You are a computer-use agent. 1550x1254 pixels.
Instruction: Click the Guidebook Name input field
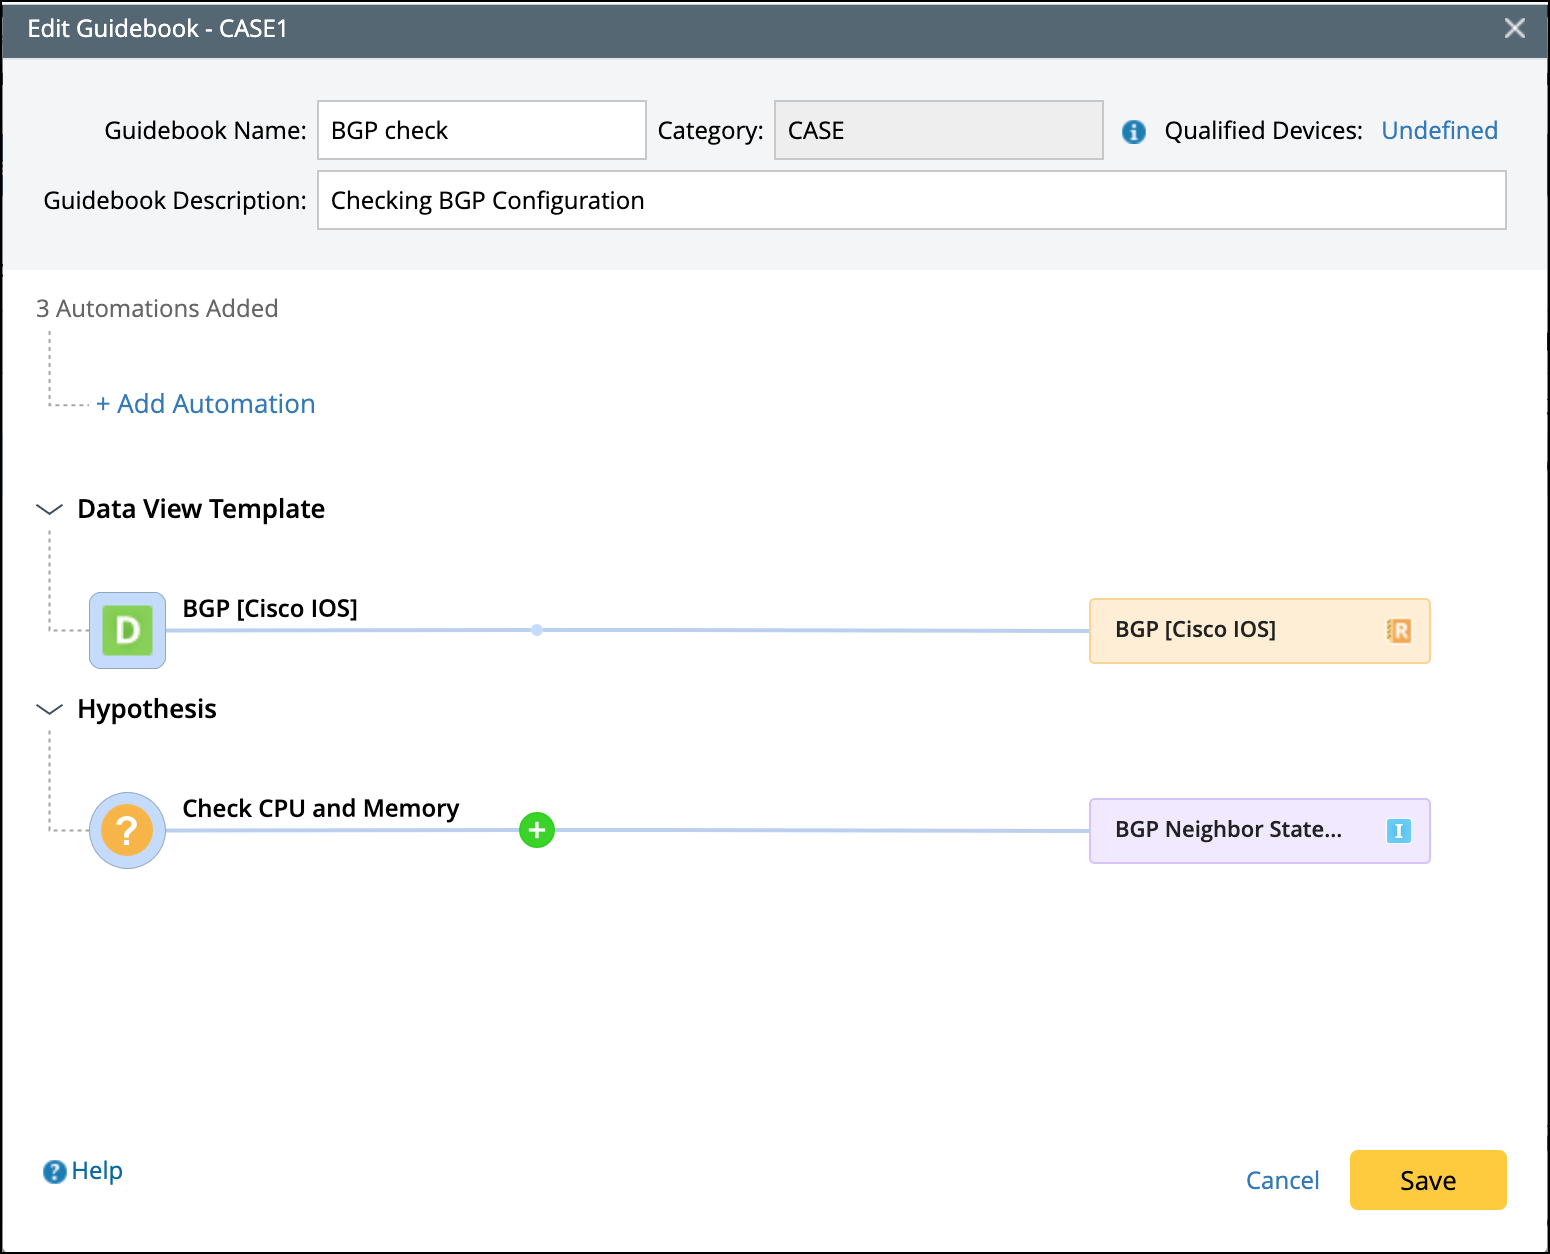[x=481, y=130]
